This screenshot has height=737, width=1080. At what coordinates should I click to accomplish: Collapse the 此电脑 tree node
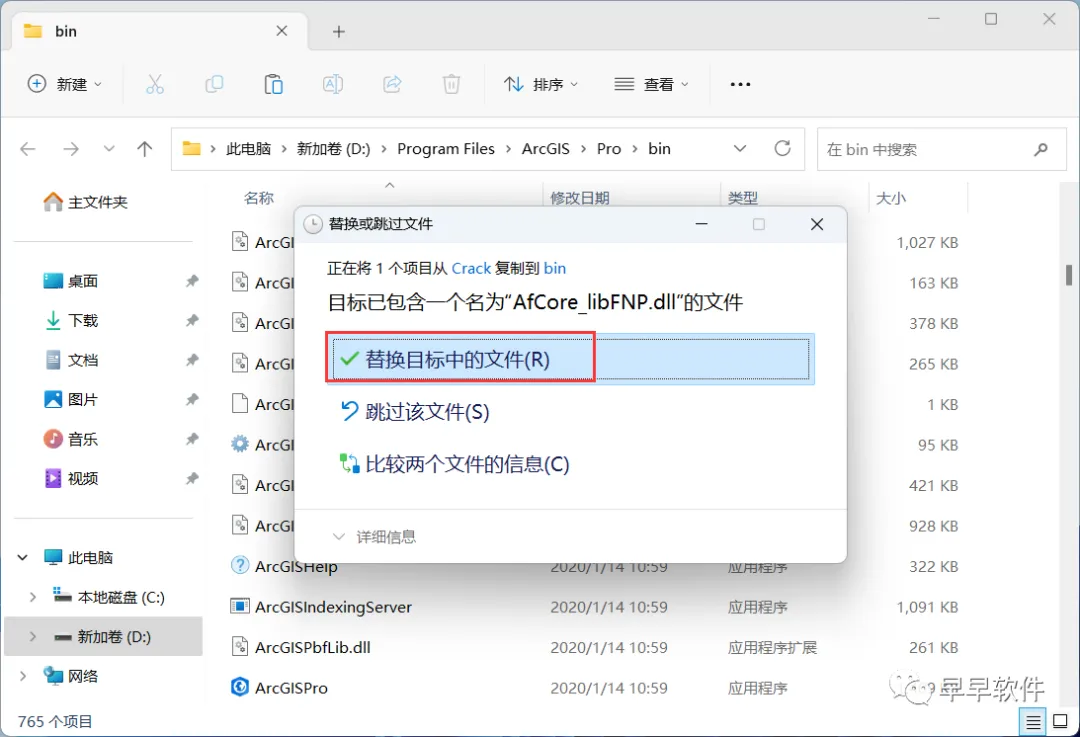pos(23,557)
